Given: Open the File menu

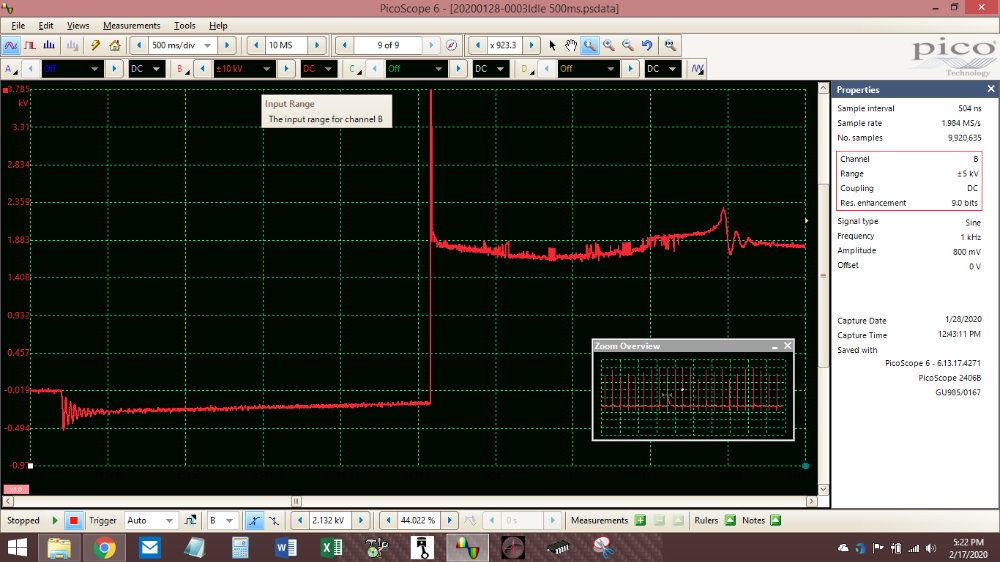Looking at the screenshot, I should (18, 26).
